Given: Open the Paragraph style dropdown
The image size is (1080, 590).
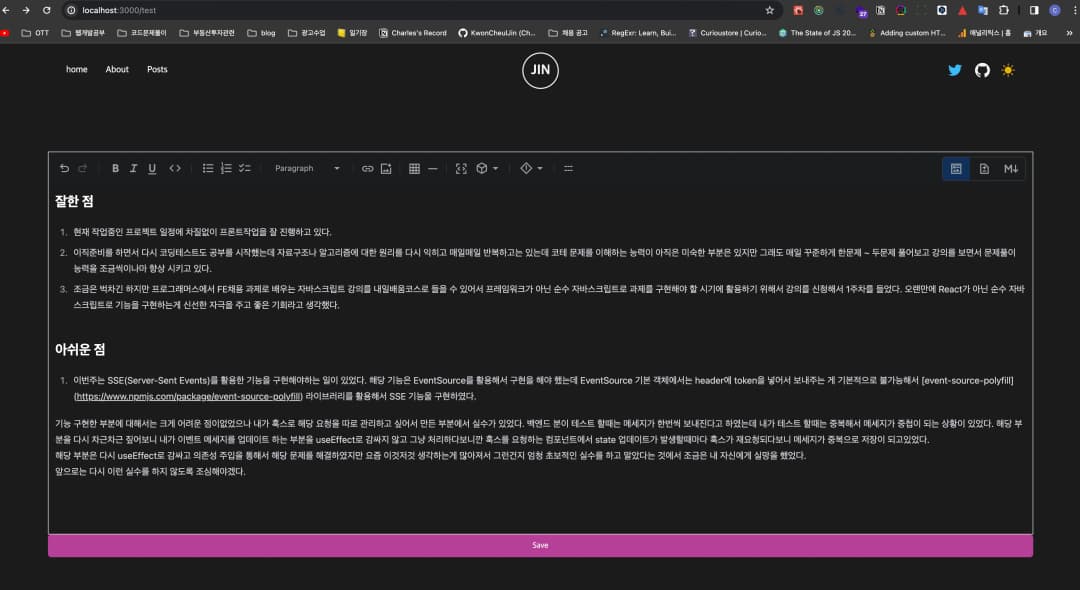Looking at the screenshot, I should (307, 169).
